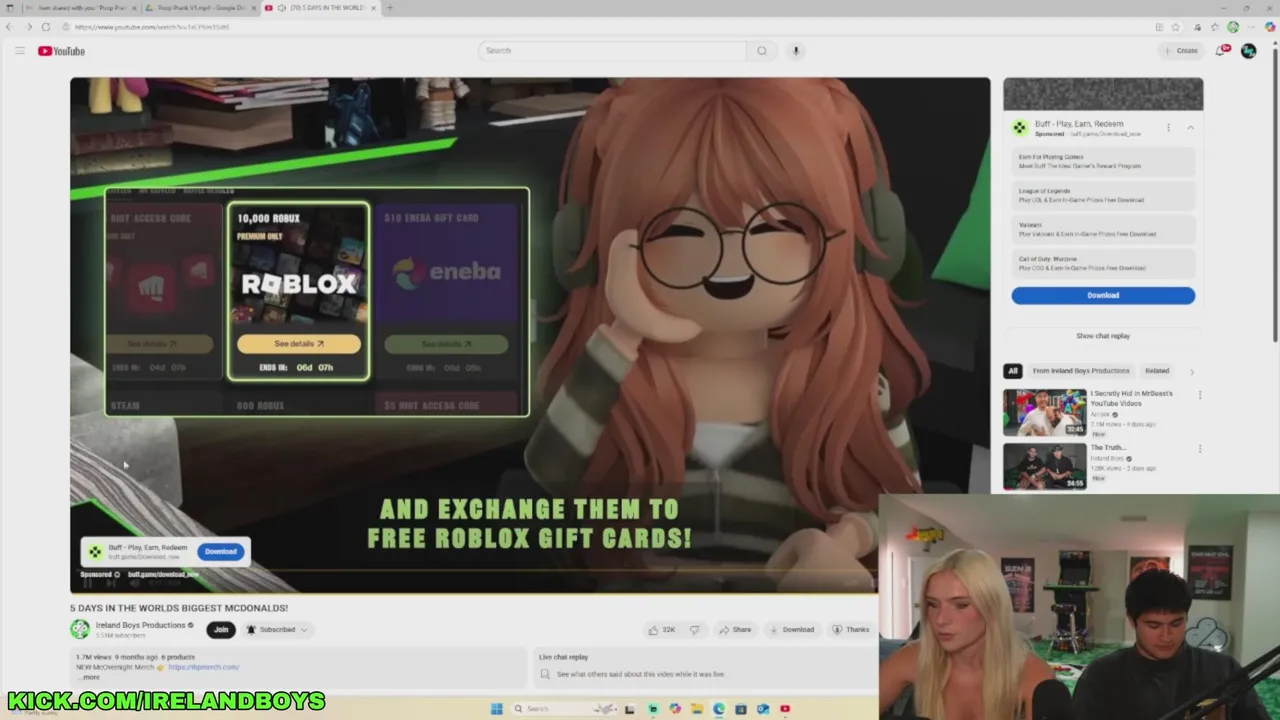The height and width of the screenshot is (720, 1280).
Task: Open the red YouTube icon in taskbar
Action: pyautogui.click(x=785, y=709)
